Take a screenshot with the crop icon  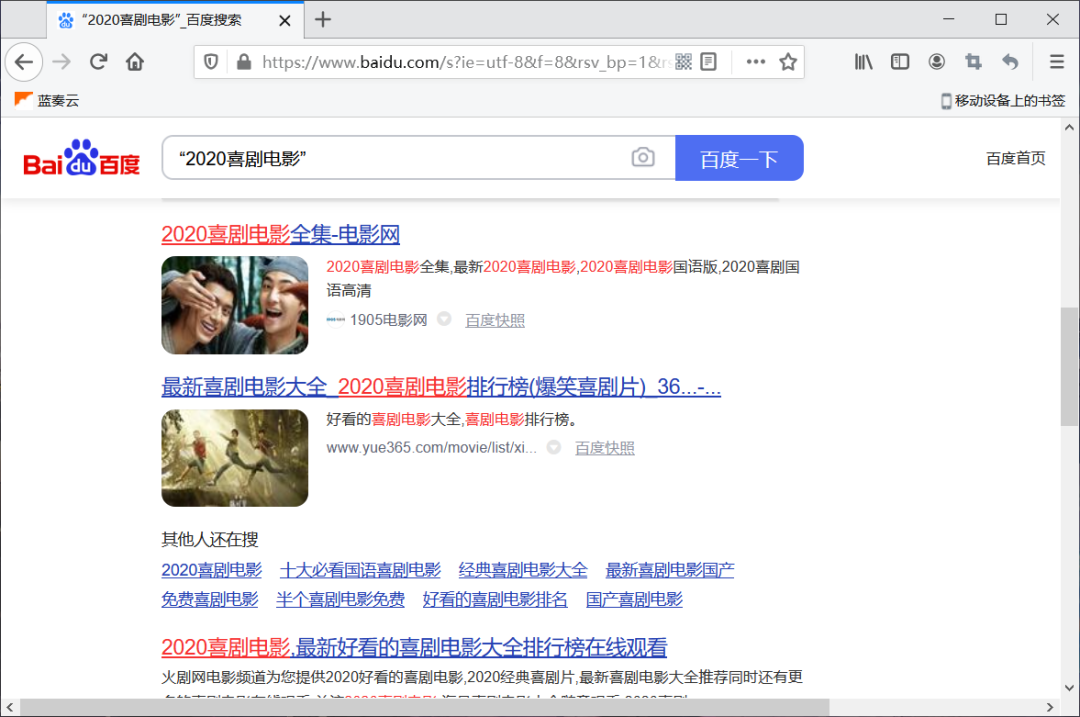[972, 61]
